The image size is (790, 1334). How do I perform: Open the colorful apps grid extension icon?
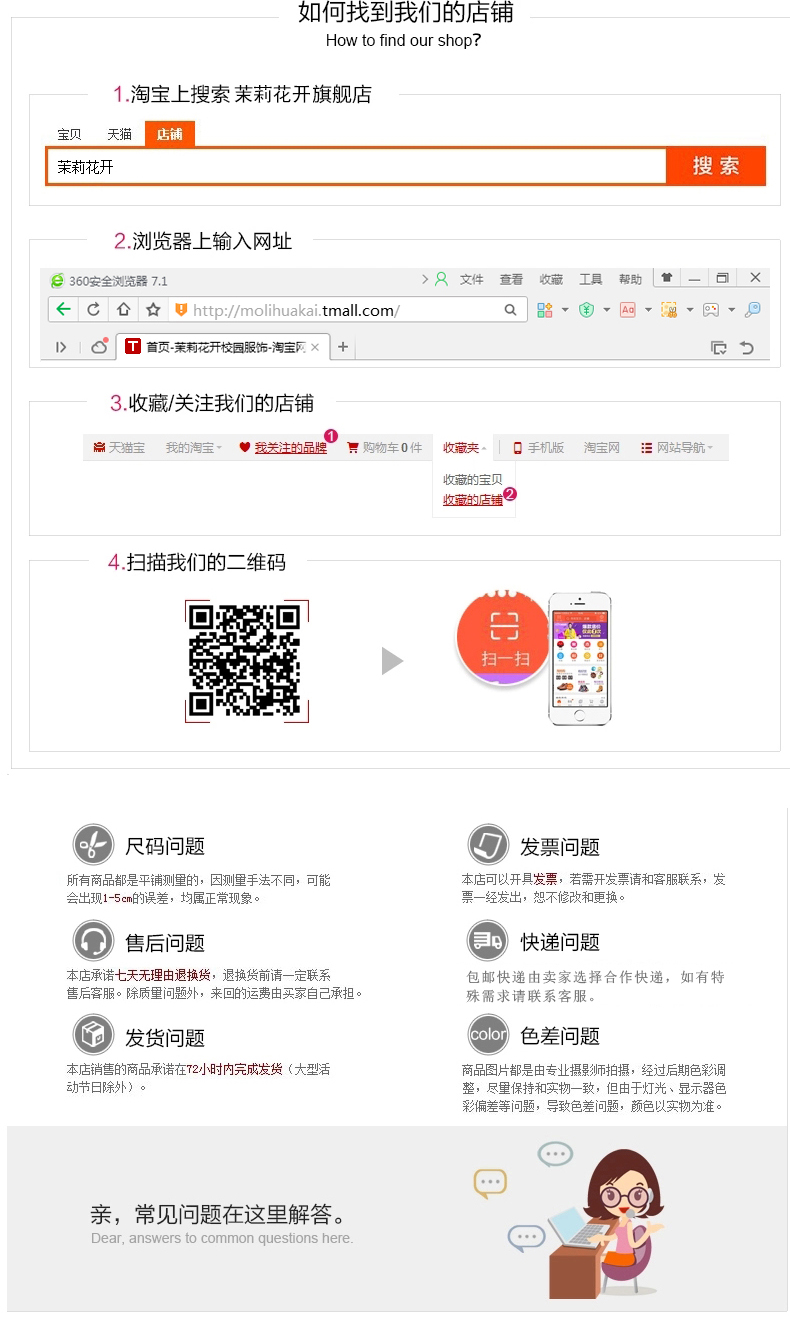pyautogui.click(x=545, y=310)
